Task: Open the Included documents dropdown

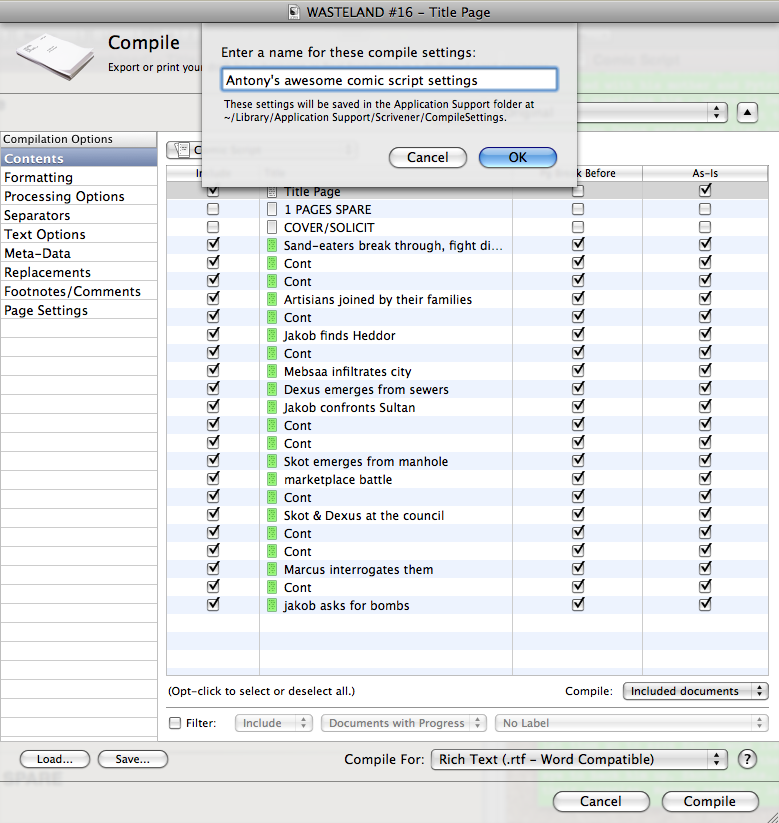Action: tap(695, 691)
